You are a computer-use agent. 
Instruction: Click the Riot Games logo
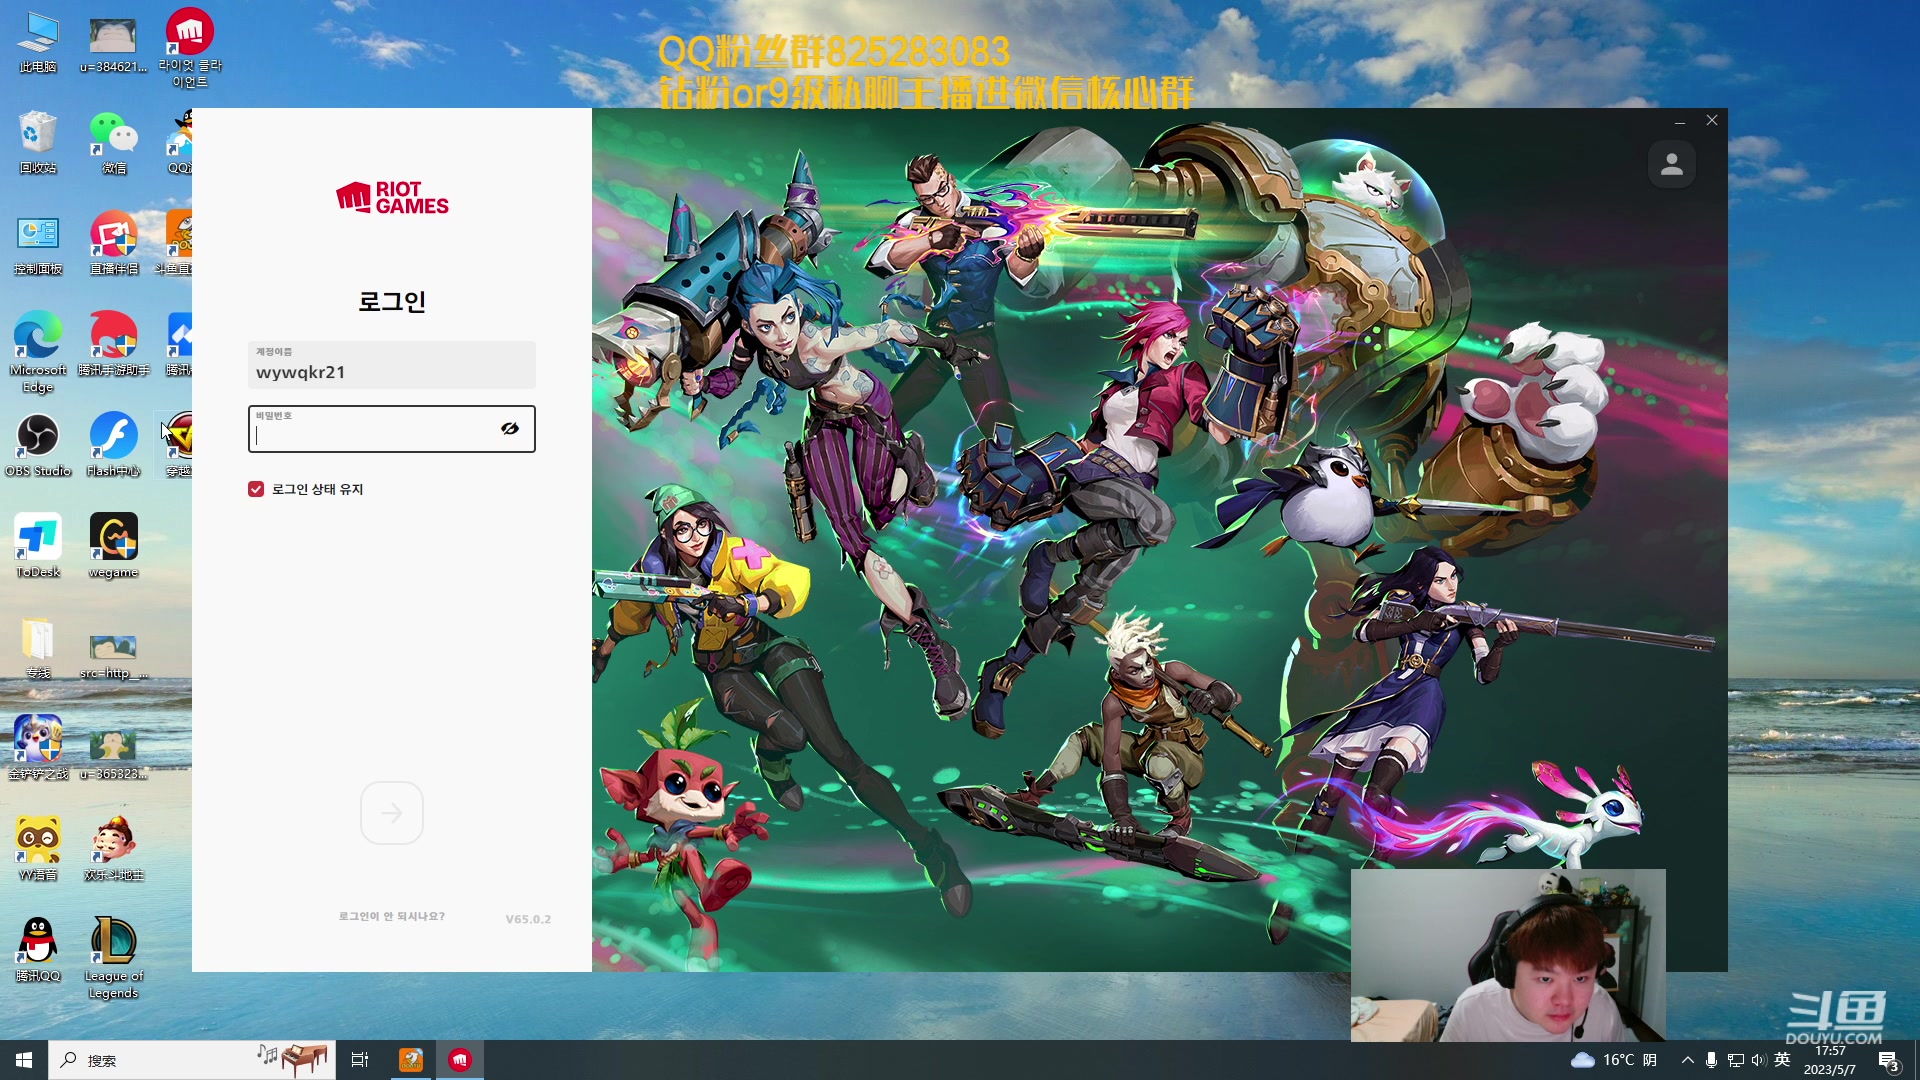point(392,198)
